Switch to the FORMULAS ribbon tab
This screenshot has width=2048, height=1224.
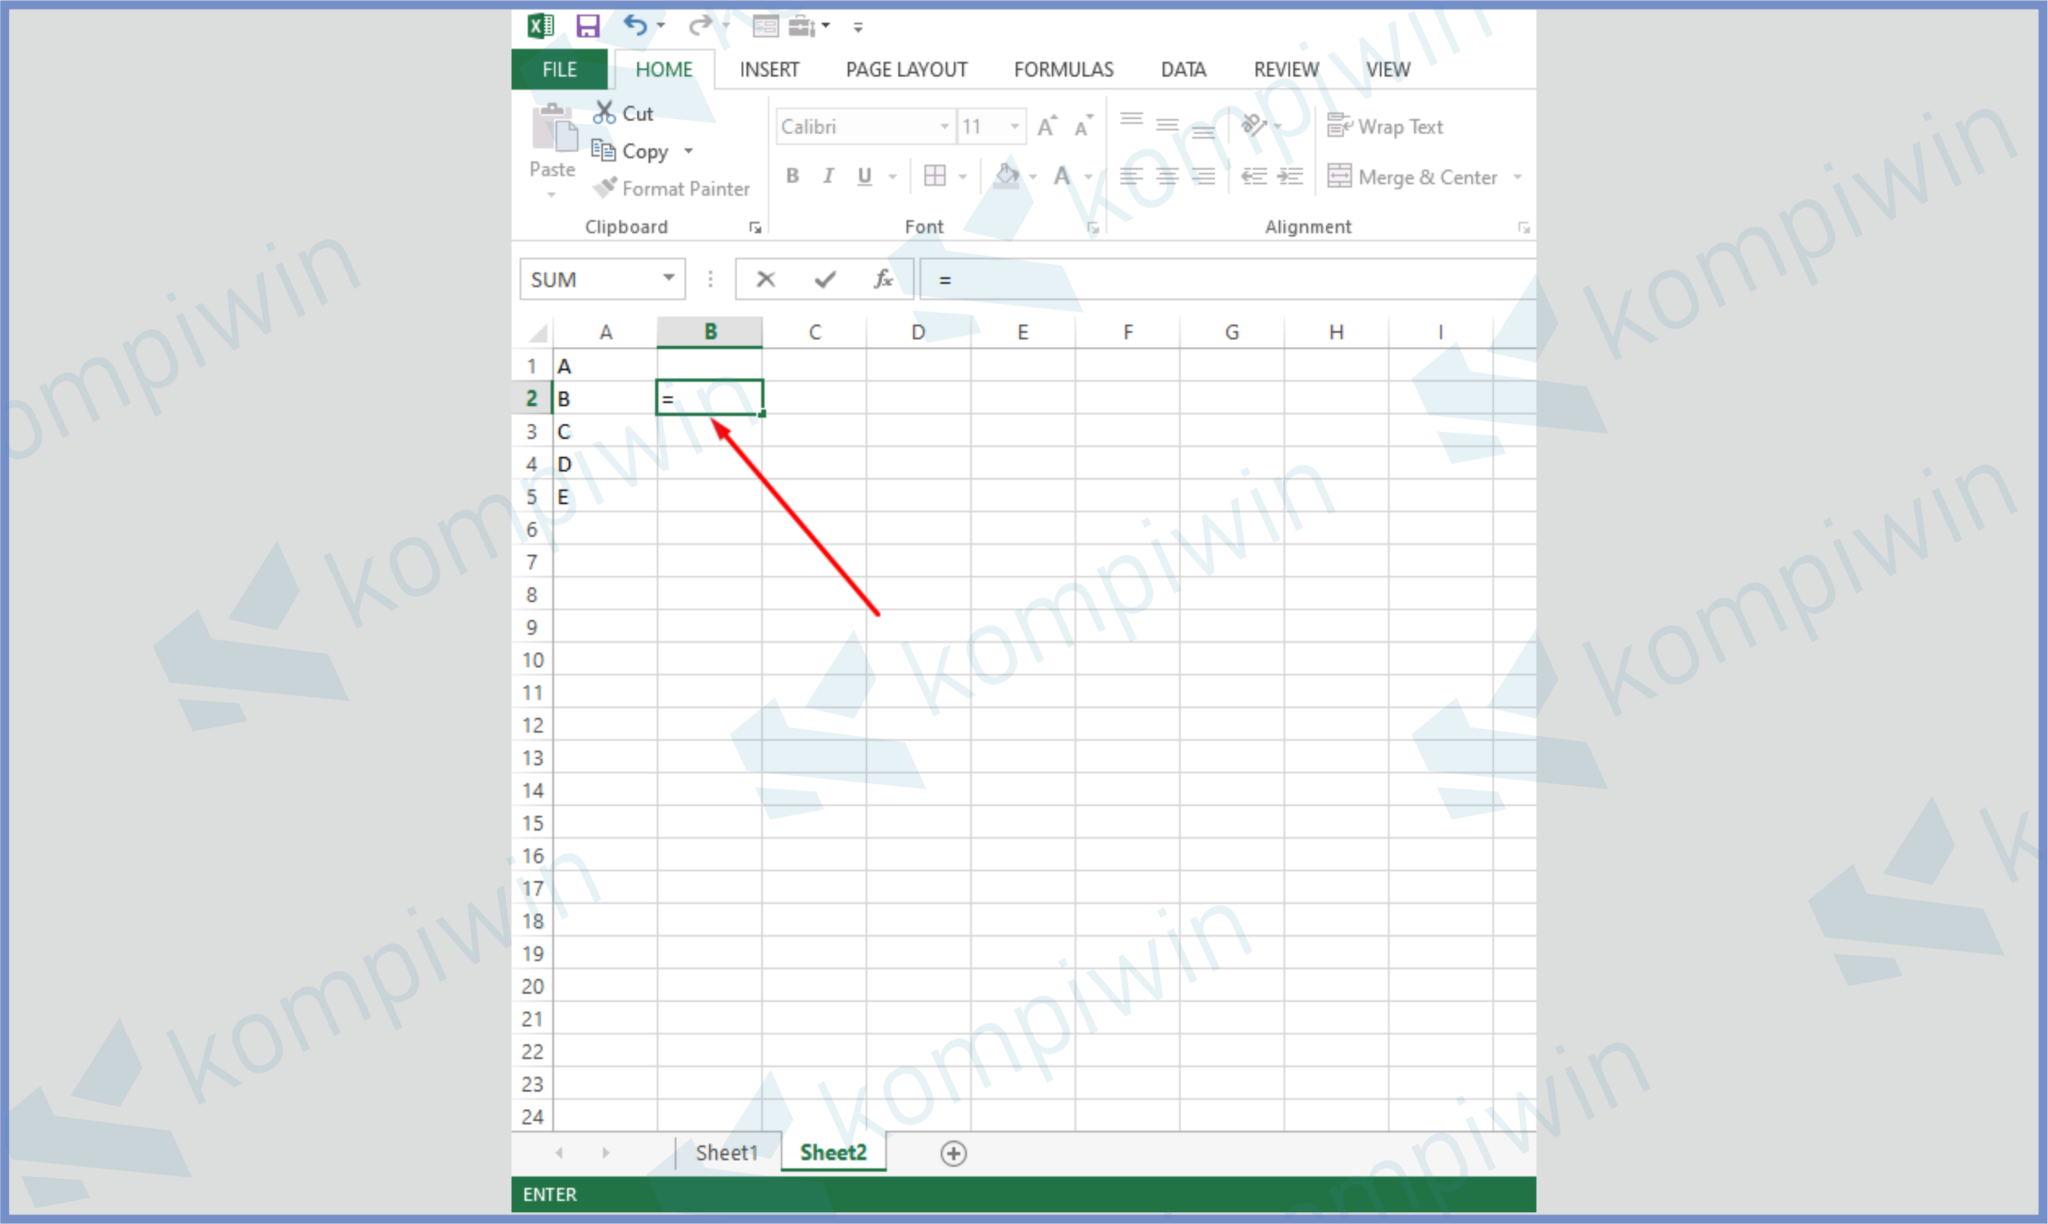(x=1063, y=69)
